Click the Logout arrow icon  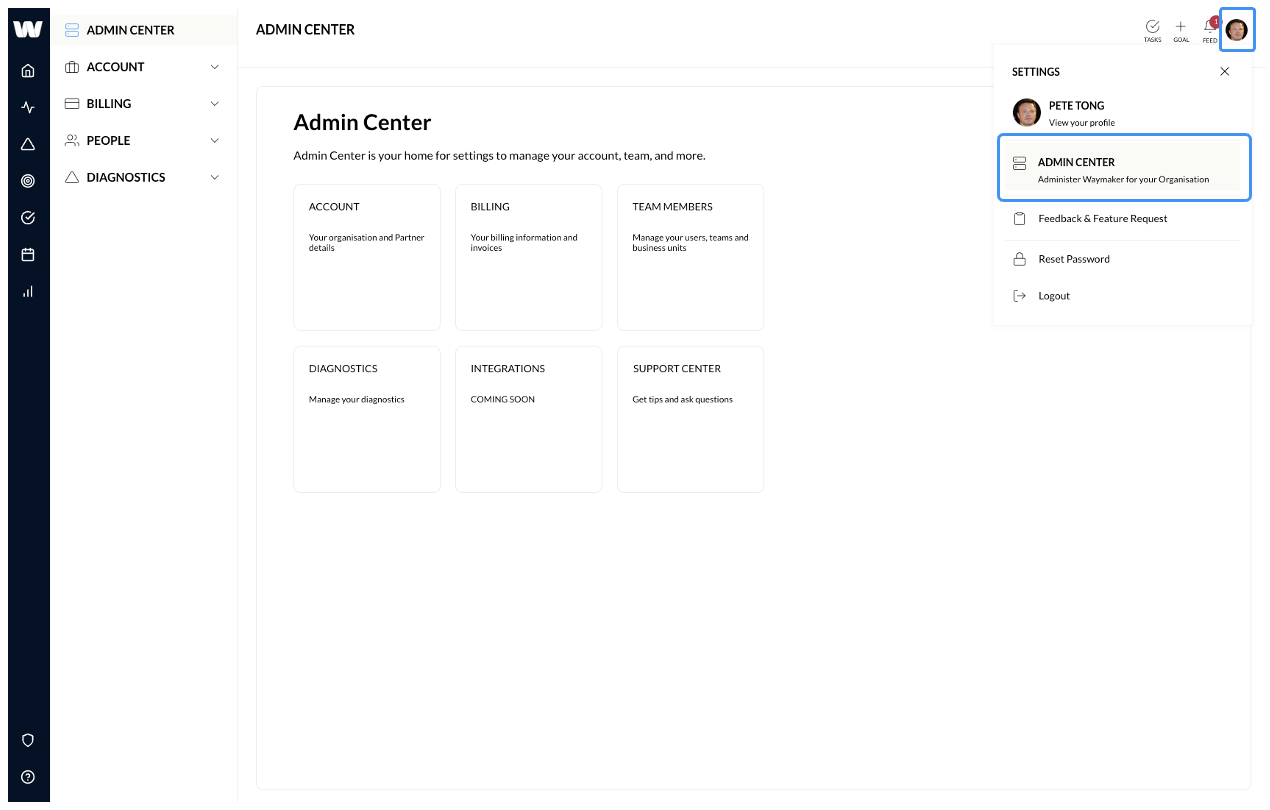pos(1020,296)
